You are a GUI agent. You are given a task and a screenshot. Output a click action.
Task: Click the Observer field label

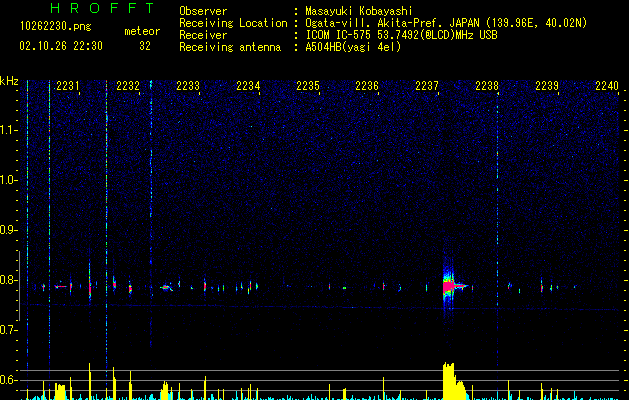(x=203, y=11)
